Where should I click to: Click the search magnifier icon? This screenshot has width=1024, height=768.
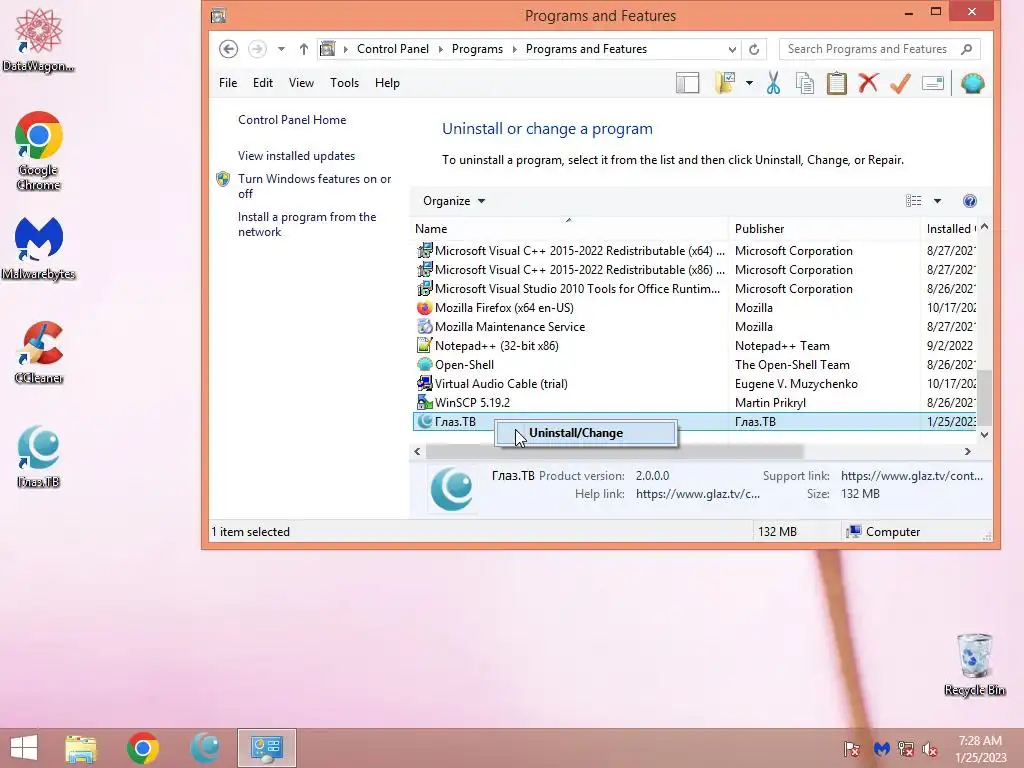coord(967,49)
